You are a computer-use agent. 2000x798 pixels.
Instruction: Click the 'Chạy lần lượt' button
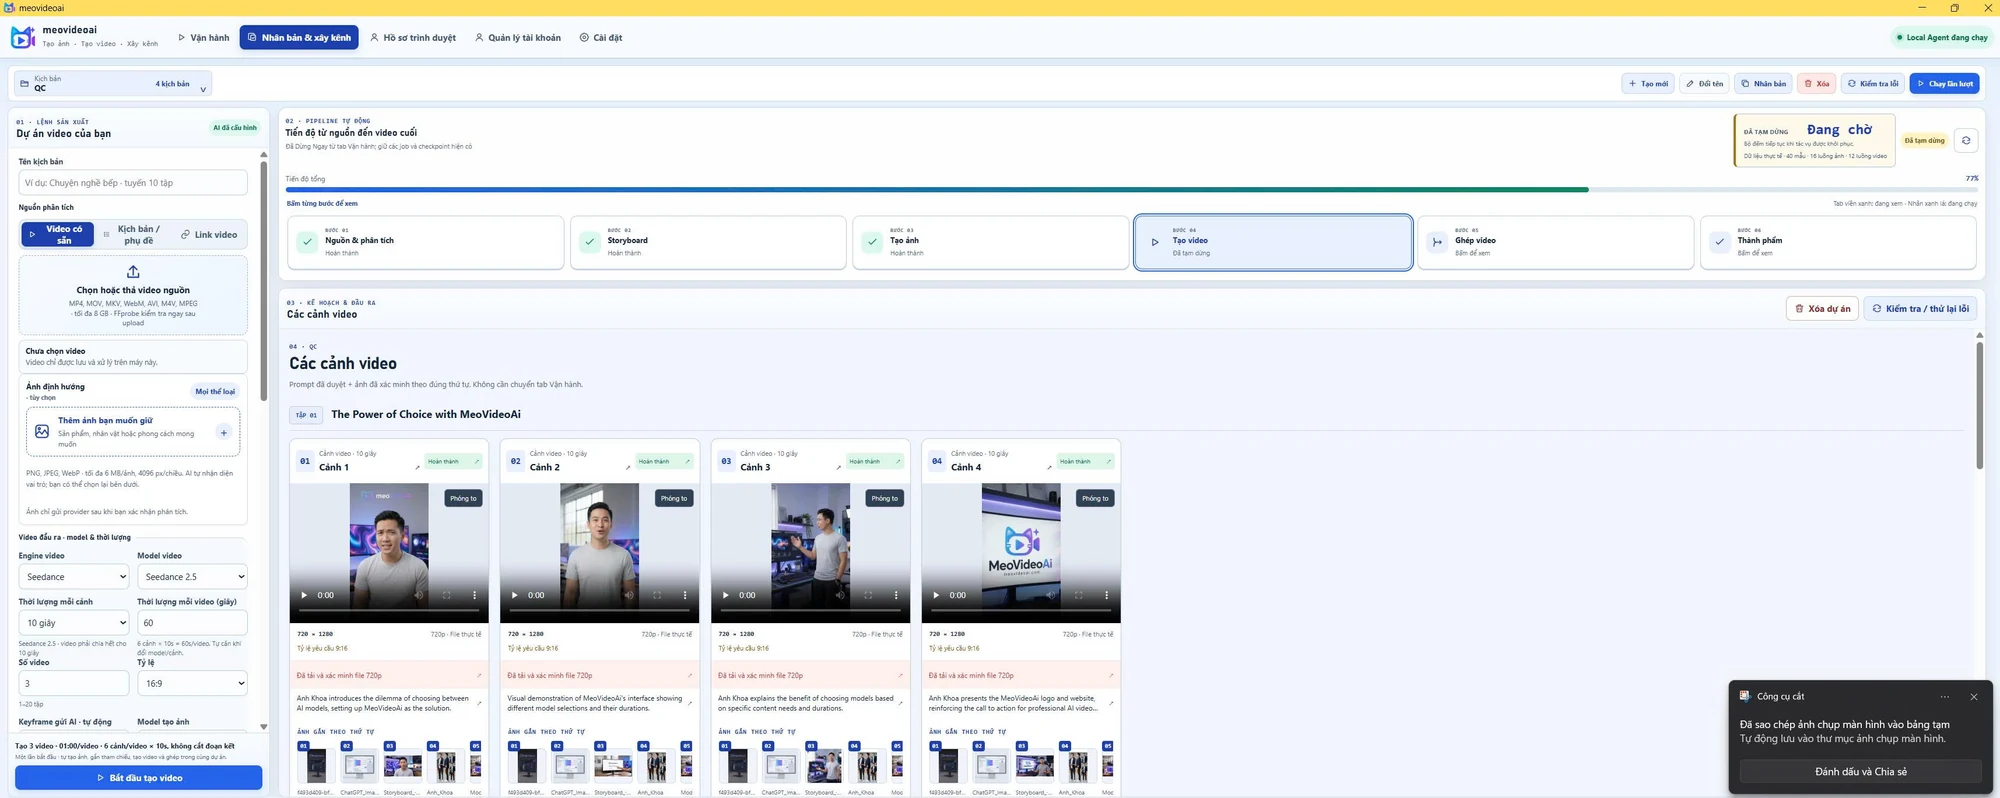point(1945,84)
